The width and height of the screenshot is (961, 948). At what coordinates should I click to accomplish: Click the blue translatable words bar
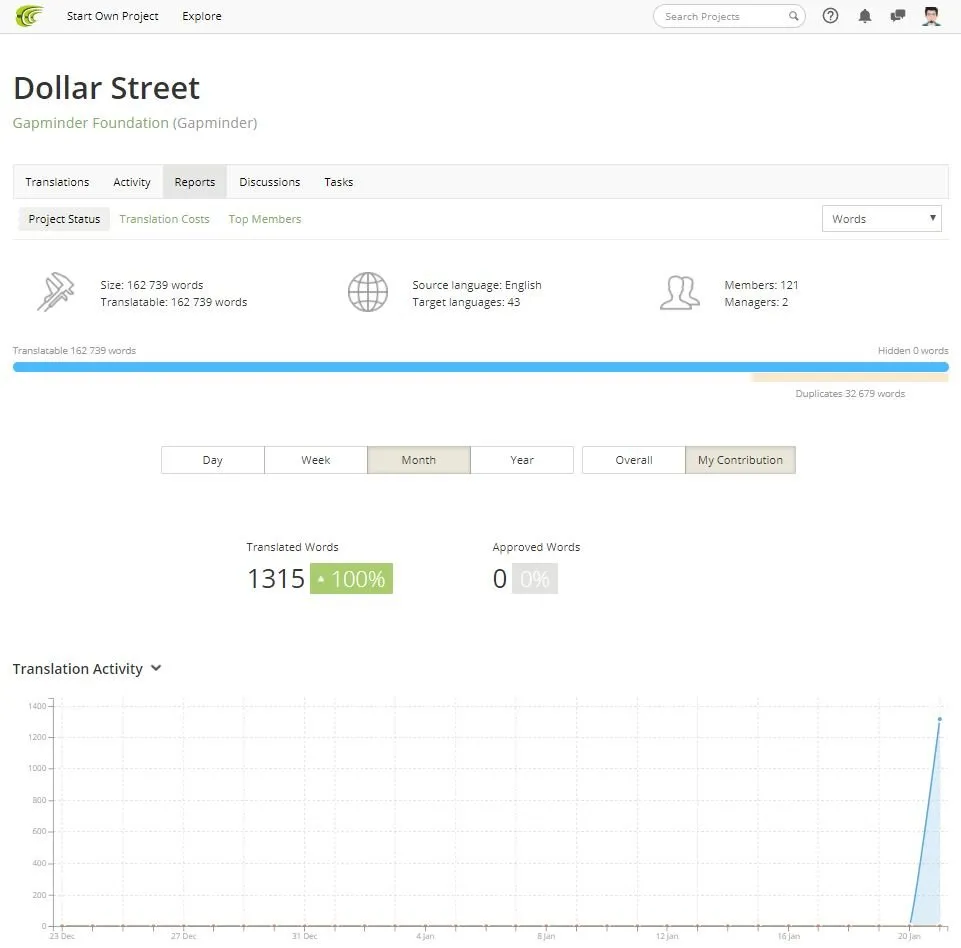(480, 367)
